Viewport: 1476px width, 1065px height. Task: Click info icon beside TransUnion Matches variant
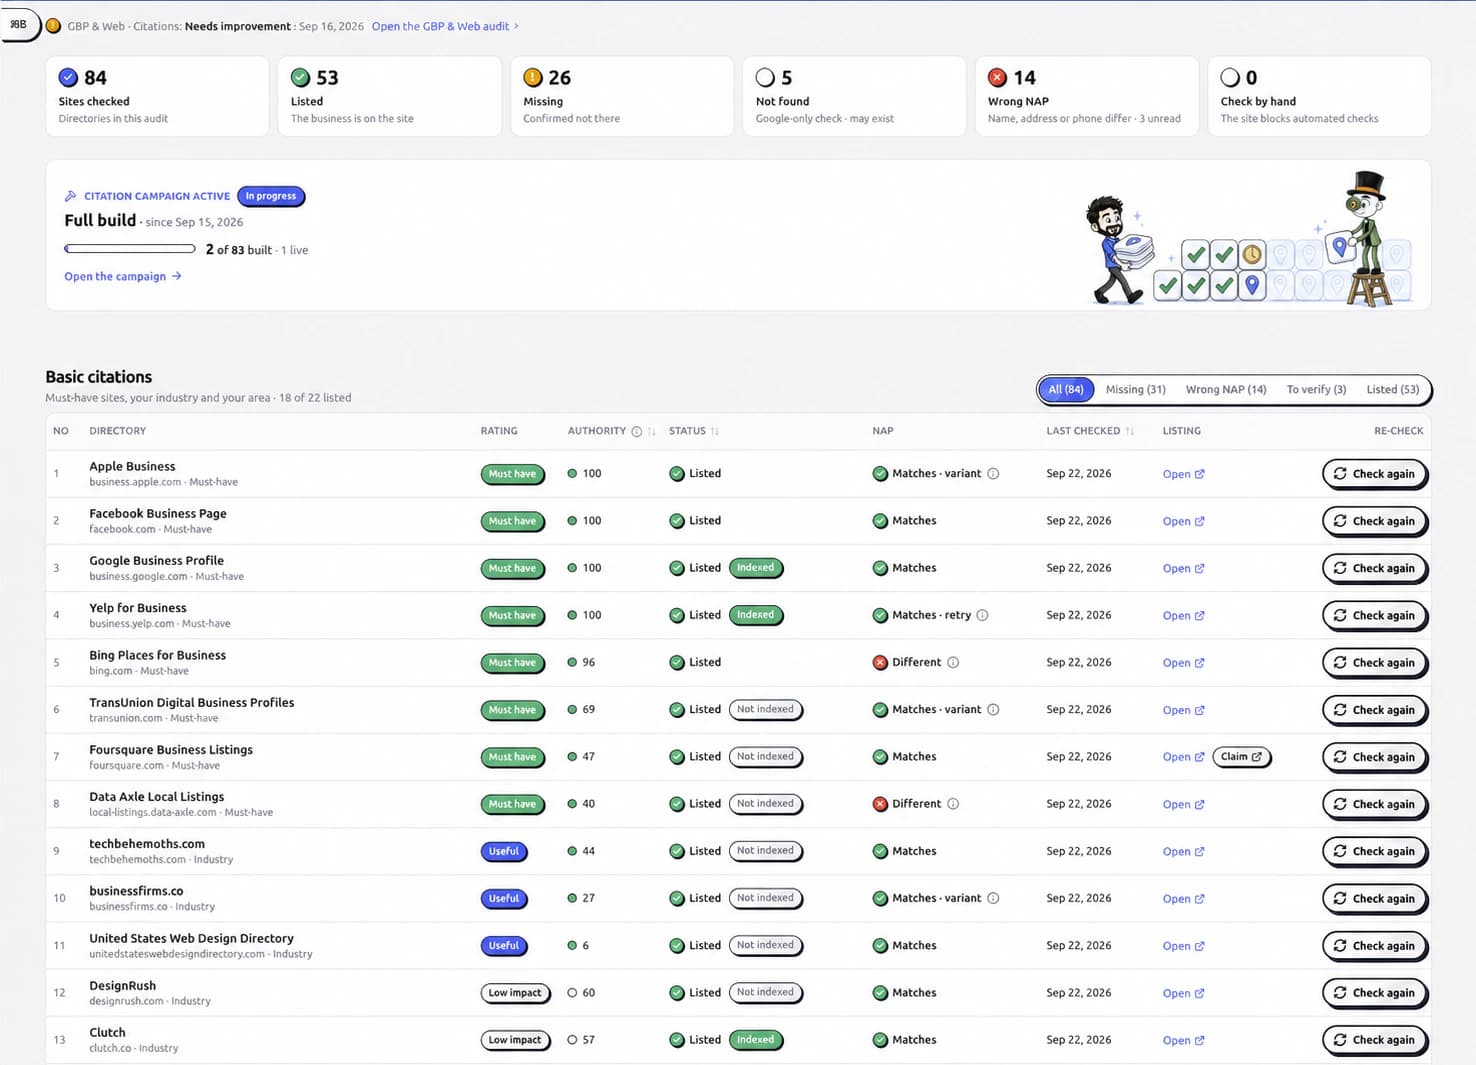coord(993,710)
